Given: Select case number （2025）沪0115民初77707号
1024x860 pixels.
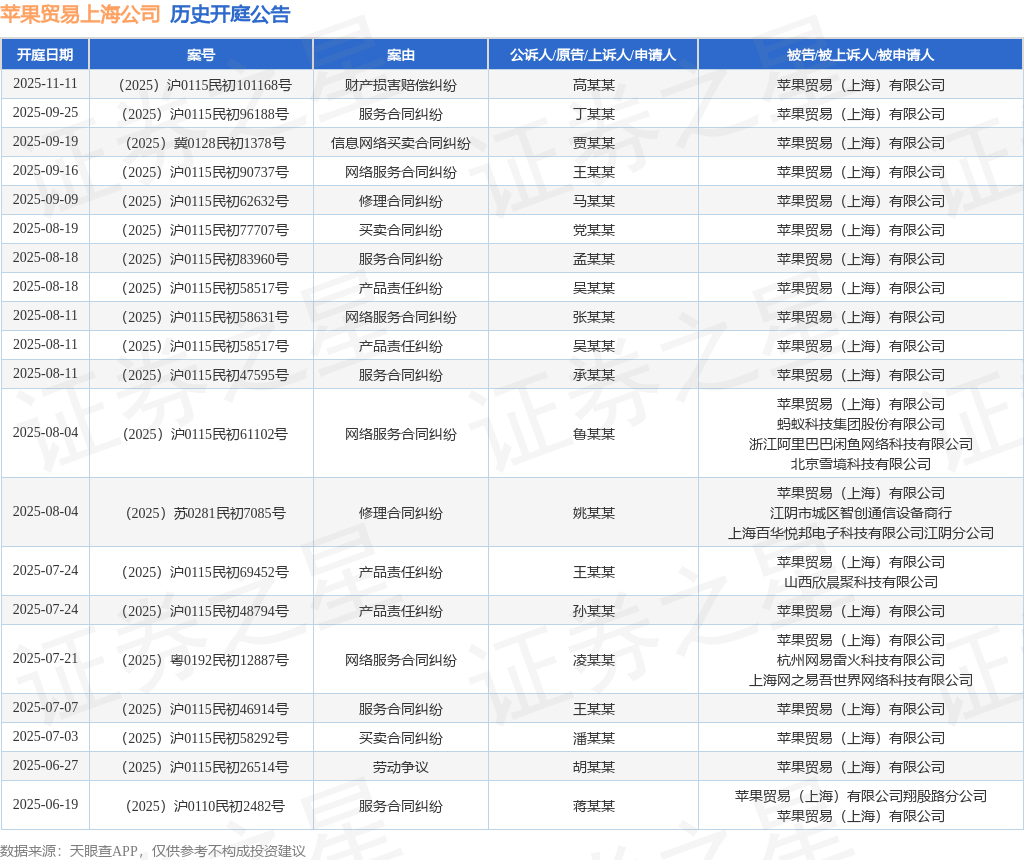Looking at the screenshot, I should tap(201, 231).
